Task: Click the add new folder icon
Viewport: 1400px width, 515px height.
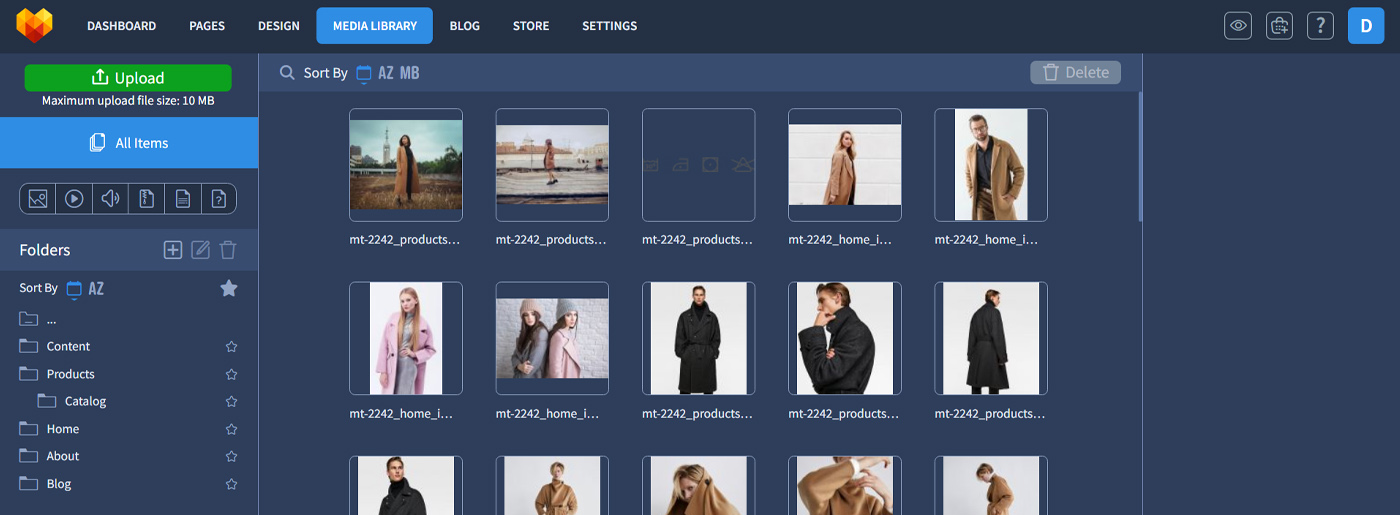Action: [x=173, y=250]
